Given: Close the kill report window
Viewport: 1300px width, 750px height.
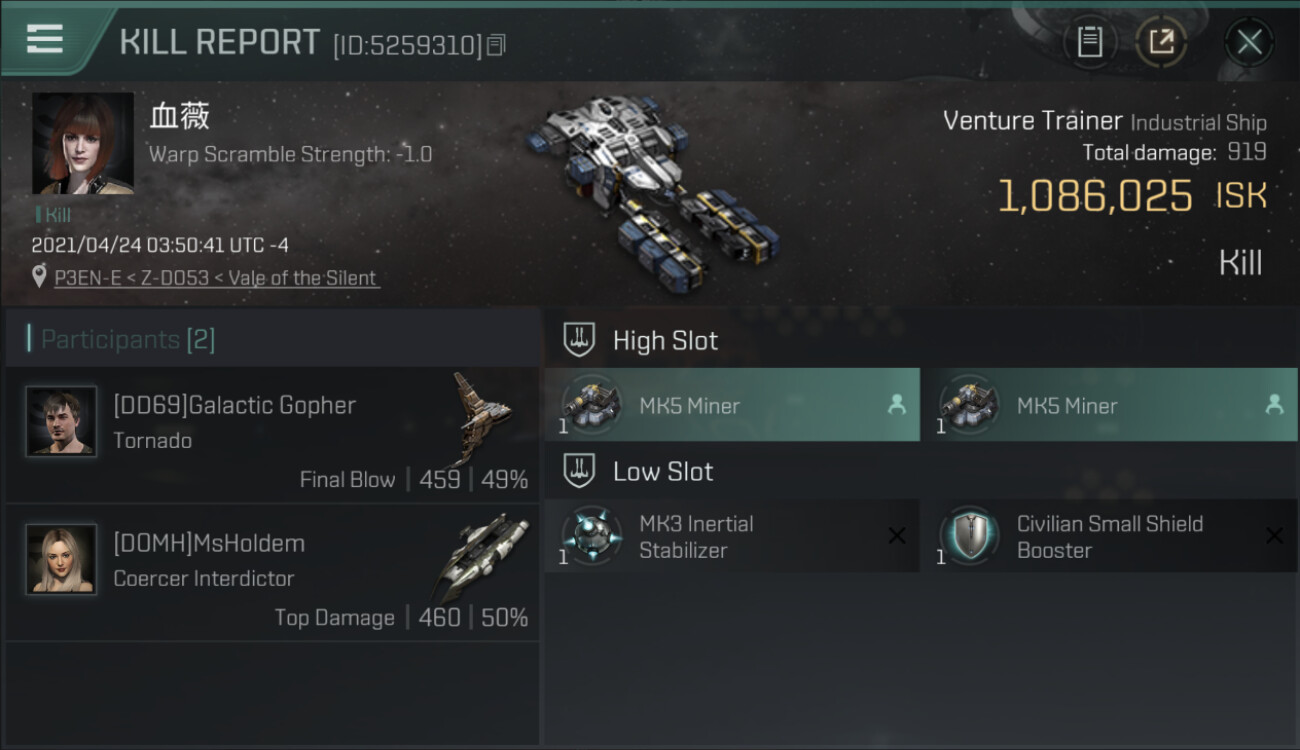Looking at the screenshot, I should pos(1249,42).
